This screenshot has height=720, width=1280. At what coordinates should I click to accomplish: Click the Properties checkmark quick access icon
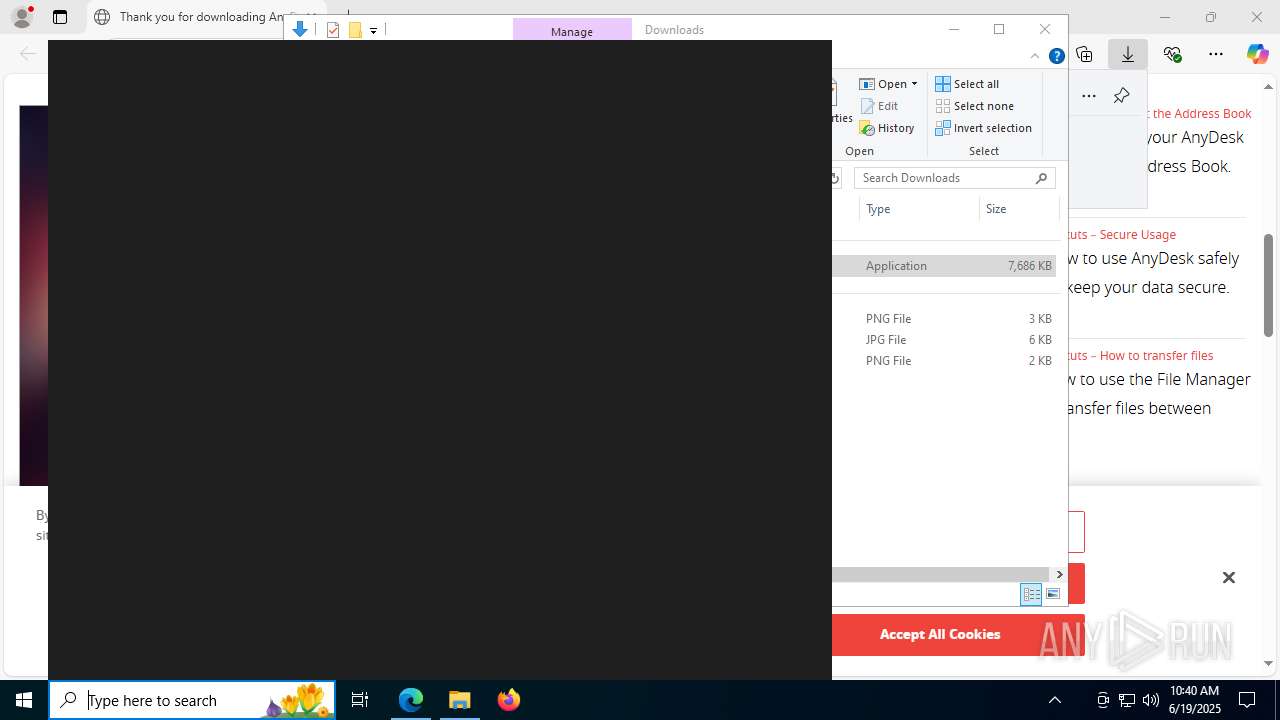[x=333, y=30]
